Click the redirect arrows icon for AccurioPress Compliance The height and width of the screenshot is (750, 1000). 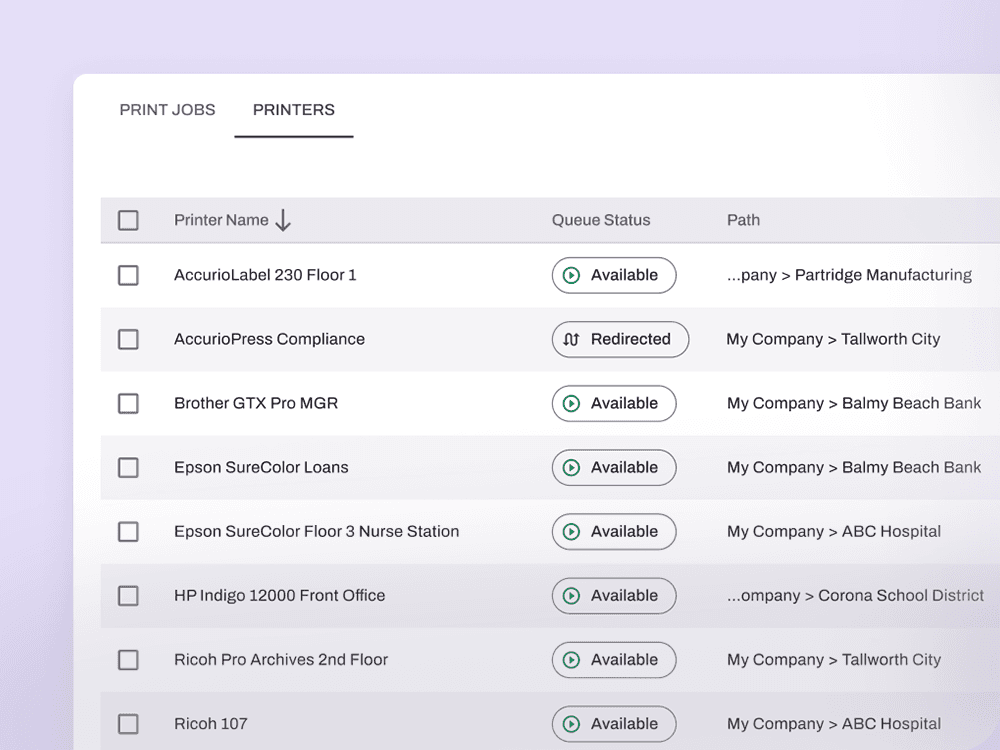point(571,339)
